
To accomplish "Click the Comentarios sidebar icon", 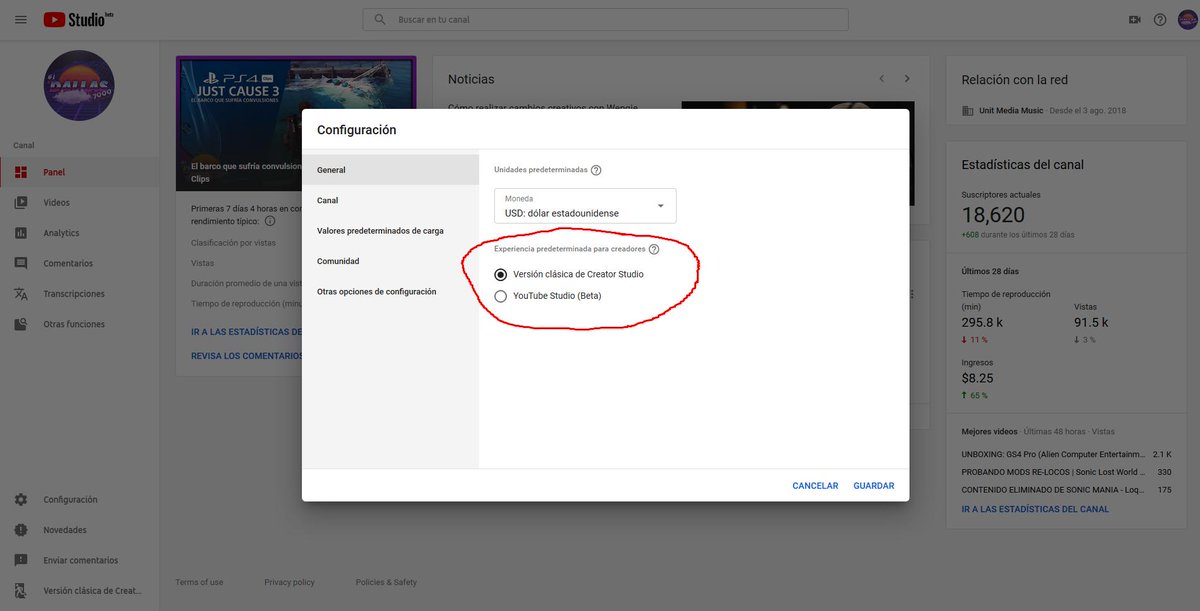I will pyautogui.click(x=21, y=263).
